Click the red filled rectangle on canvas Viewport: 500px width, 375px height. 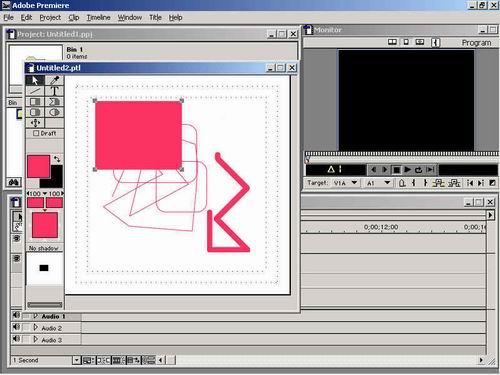[x=138, y=135]
